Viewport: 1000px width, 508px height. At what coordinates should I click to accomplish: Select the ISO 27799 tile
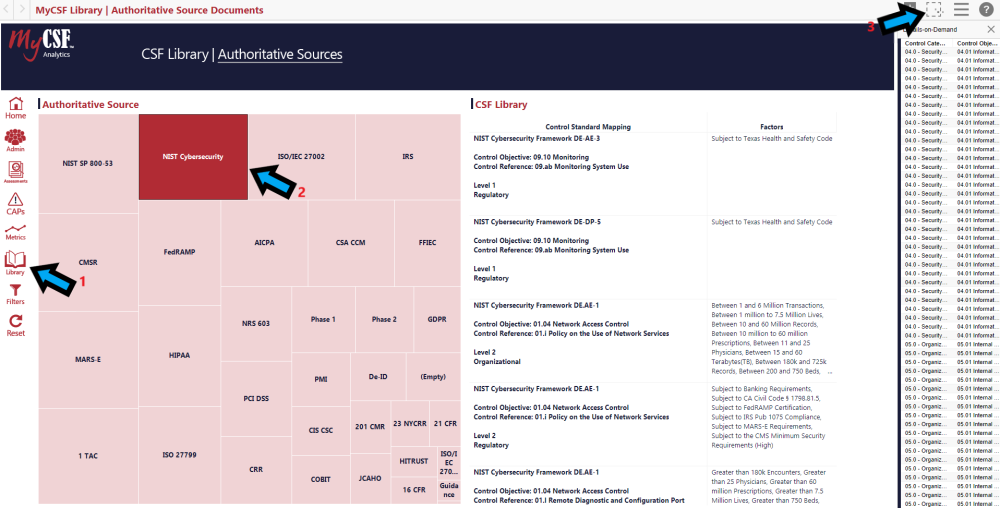click(179, 455)
